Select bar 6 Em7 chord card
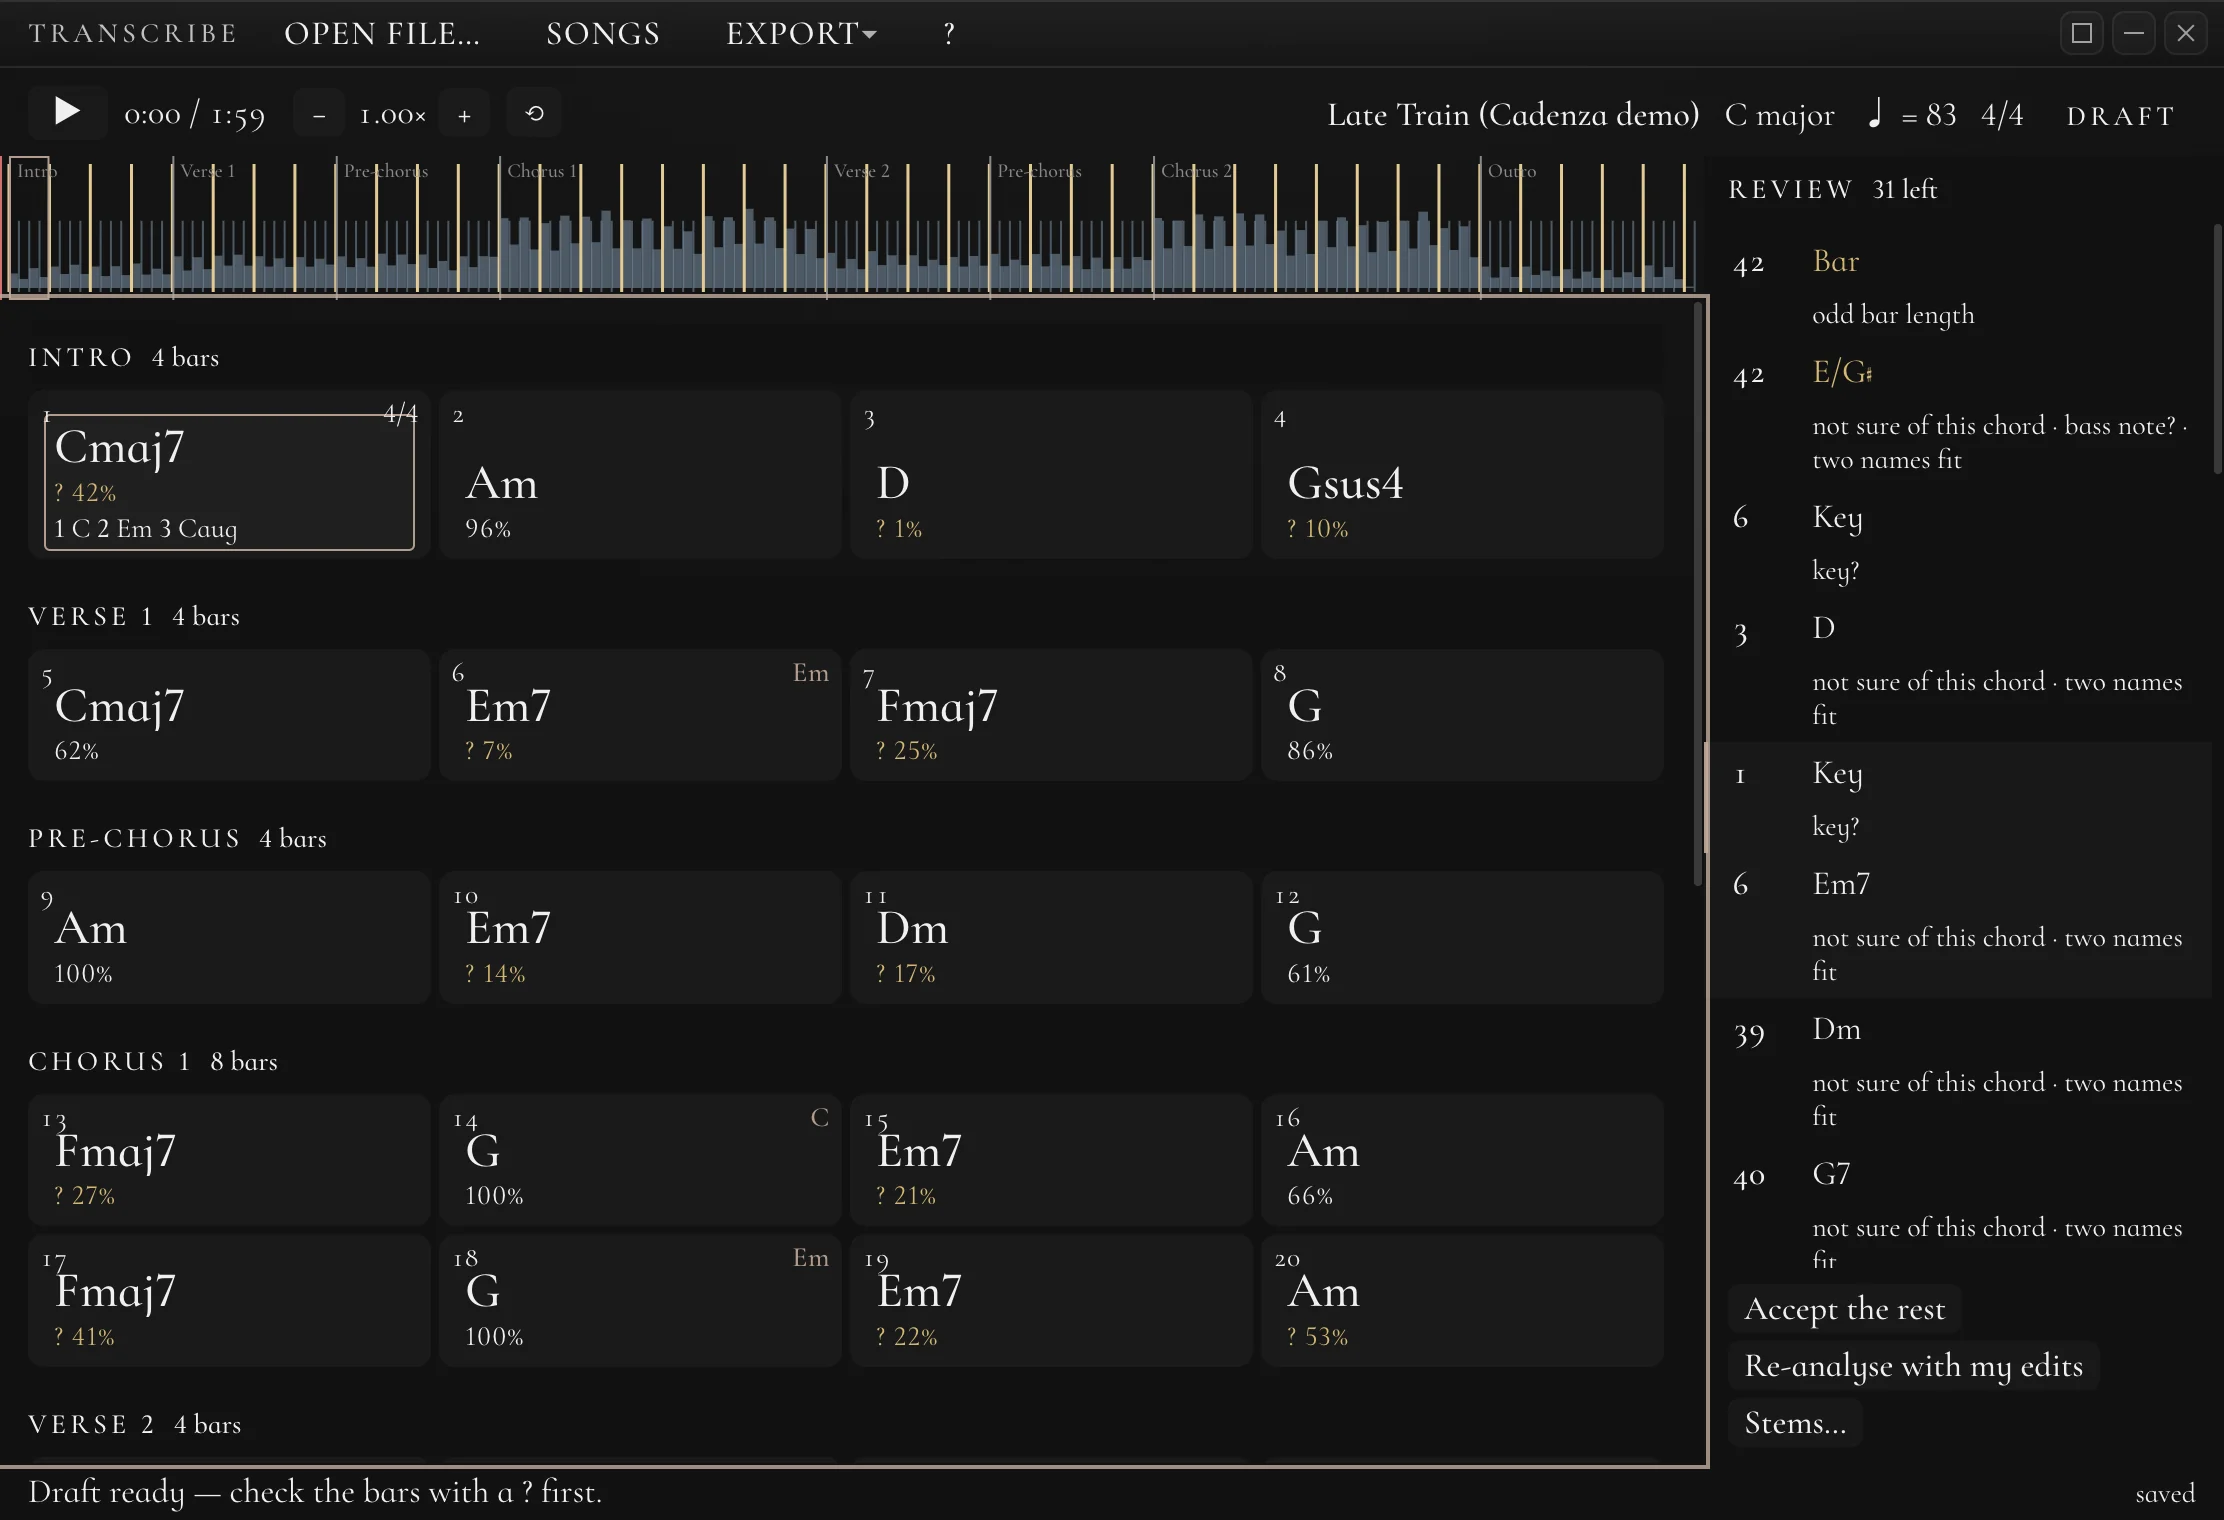The height and width of the screenshot is (1520, 2224). tap(640, 715)
